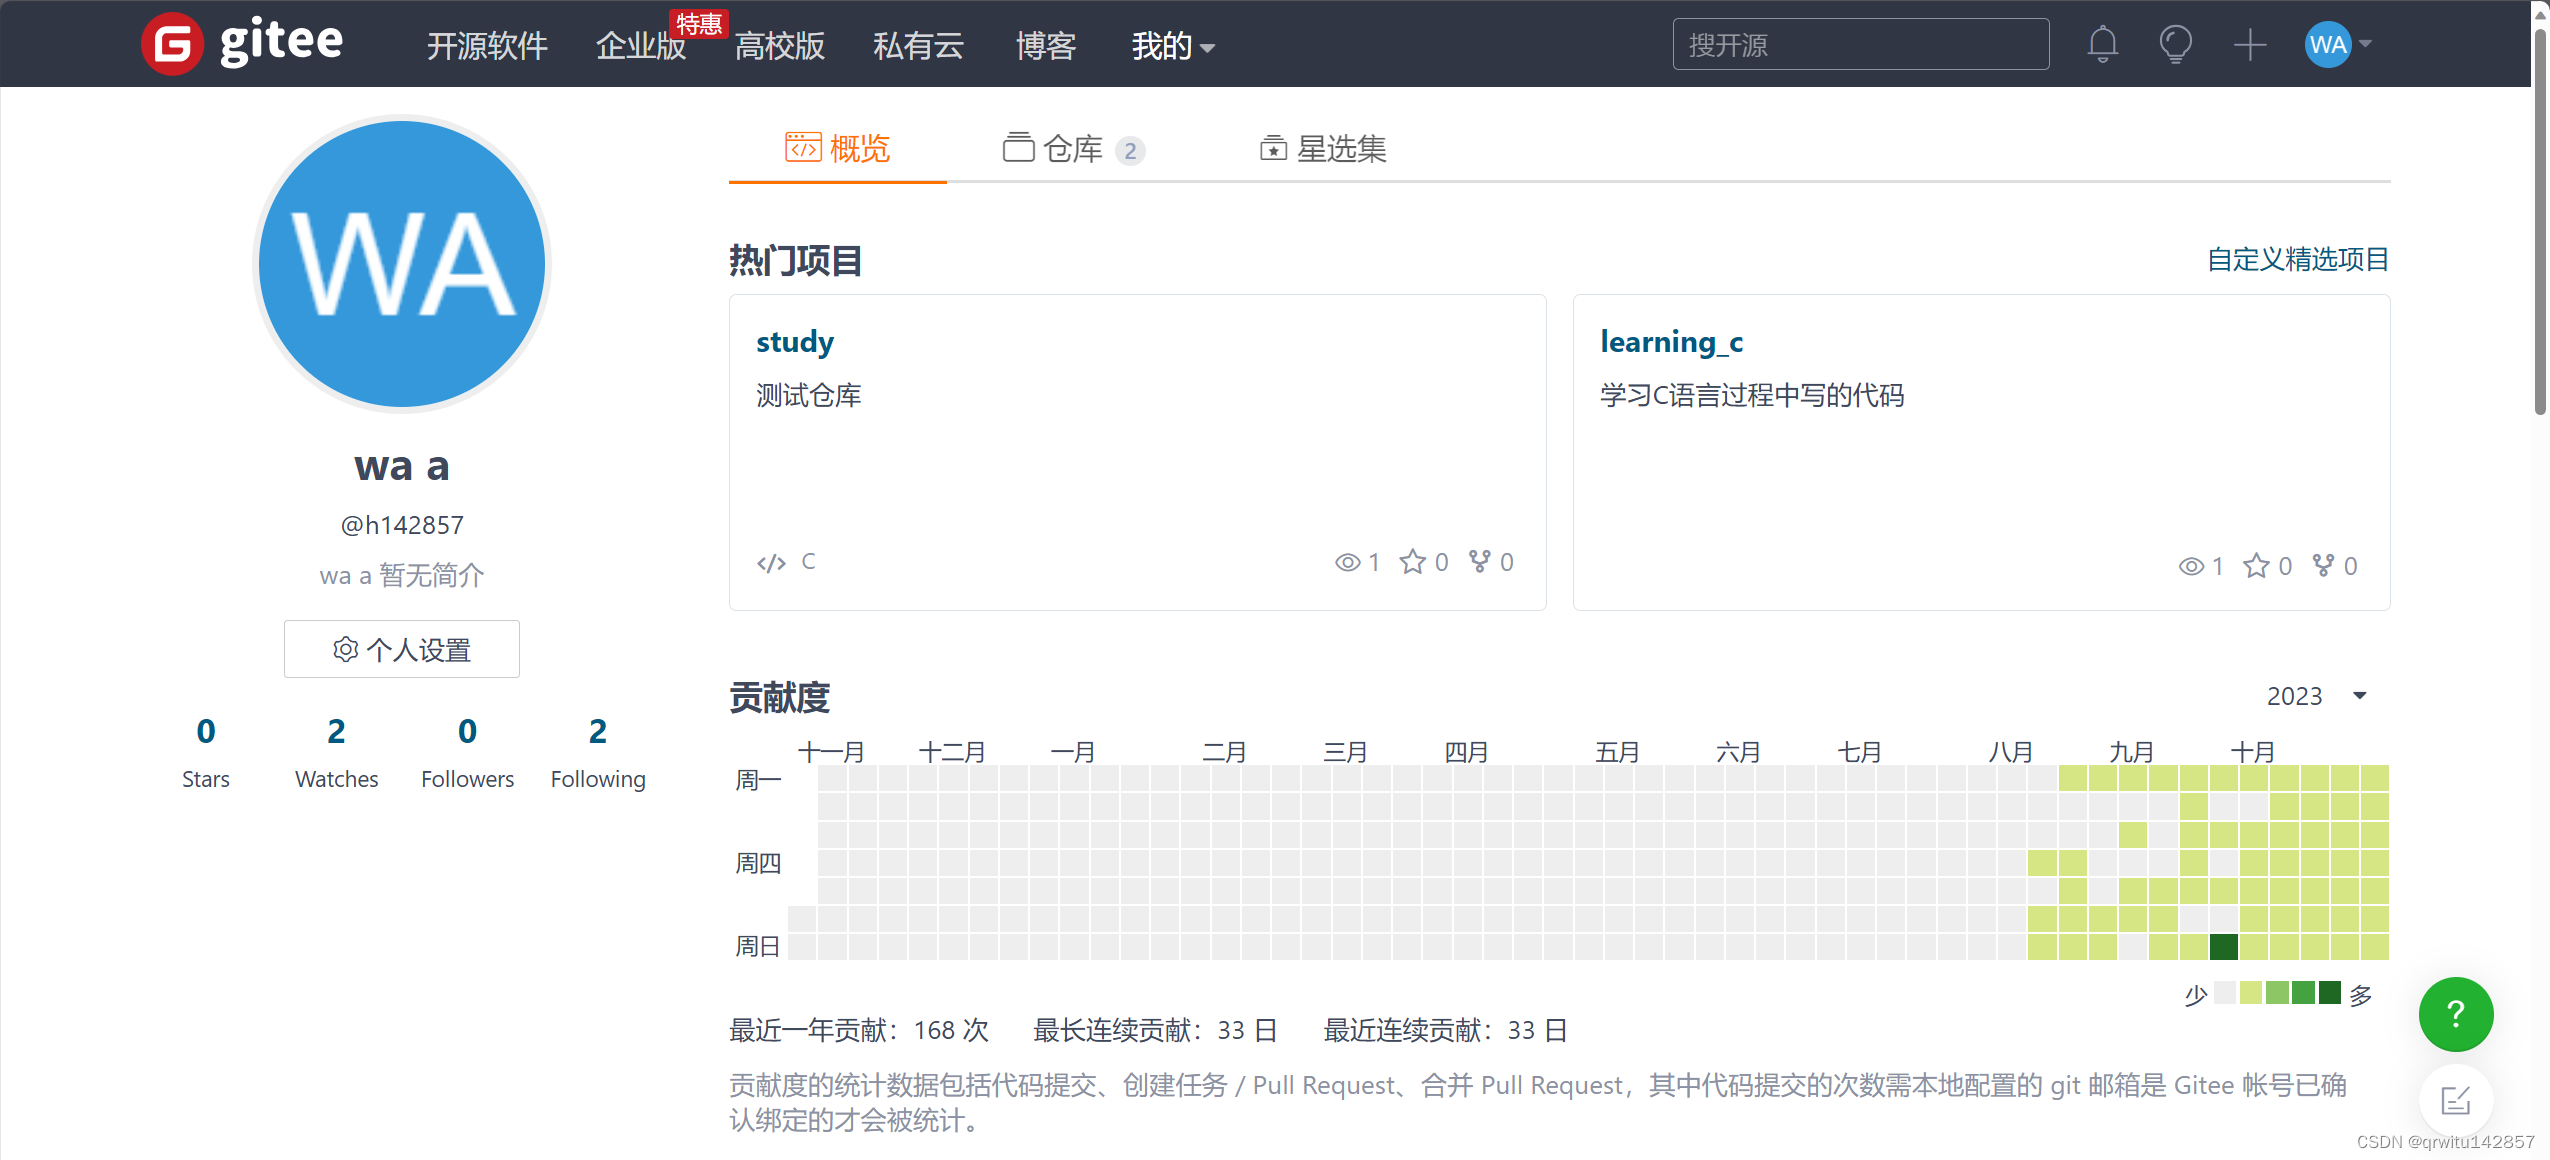Screen dimensions: 2550x1160
Task: Click the plus create-new icon
Action: pos(2249,44)
